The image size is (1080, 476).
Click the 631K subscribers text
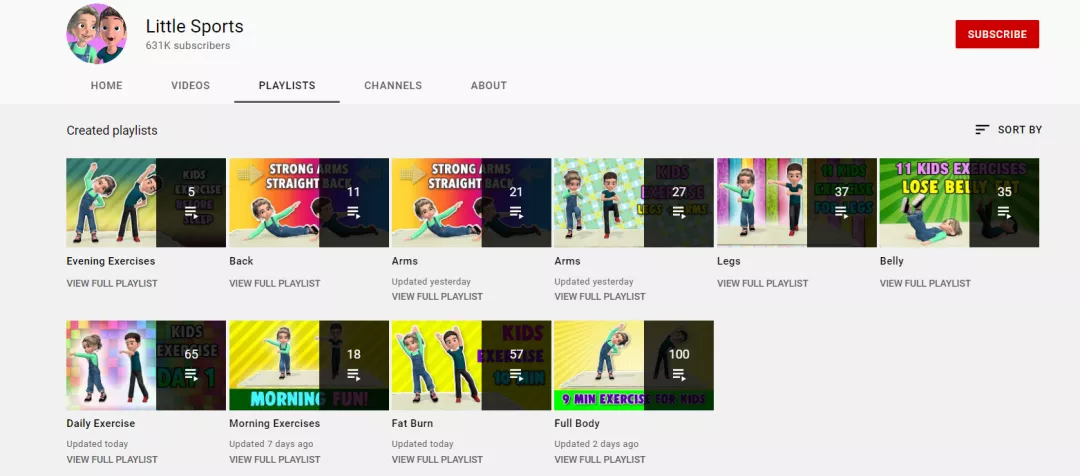click(x=187, y=45)
